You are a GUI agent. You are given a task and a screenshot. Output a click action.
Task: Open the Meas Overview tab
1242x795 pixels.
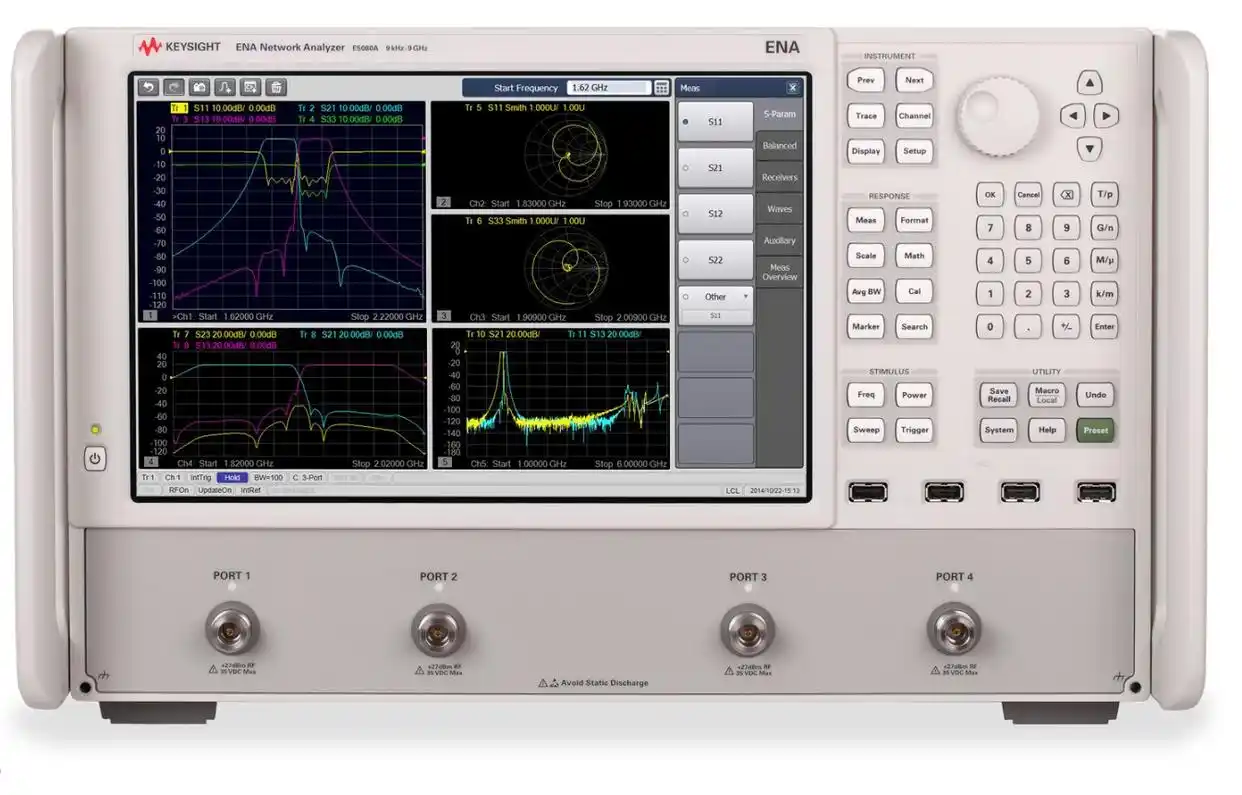coord(779,272)
